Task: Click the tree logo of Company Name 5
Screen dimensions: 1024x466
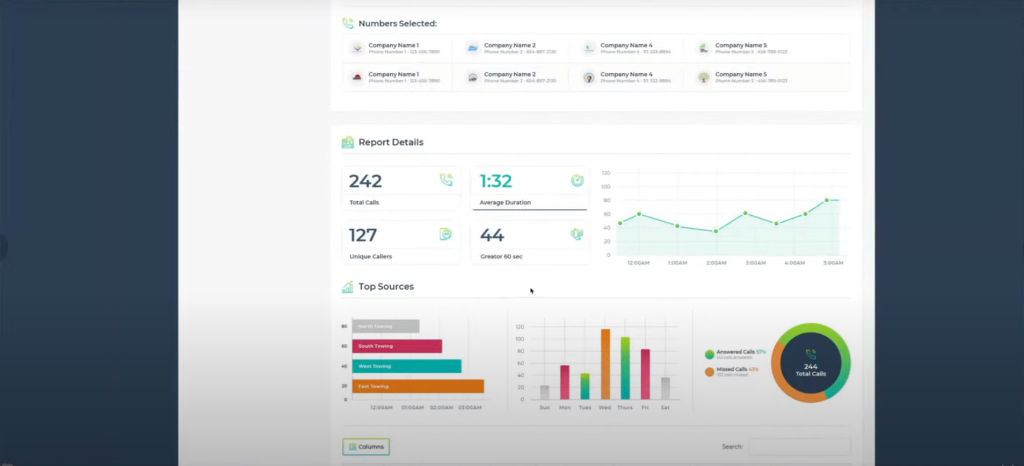Action: (x=703, y=78)
